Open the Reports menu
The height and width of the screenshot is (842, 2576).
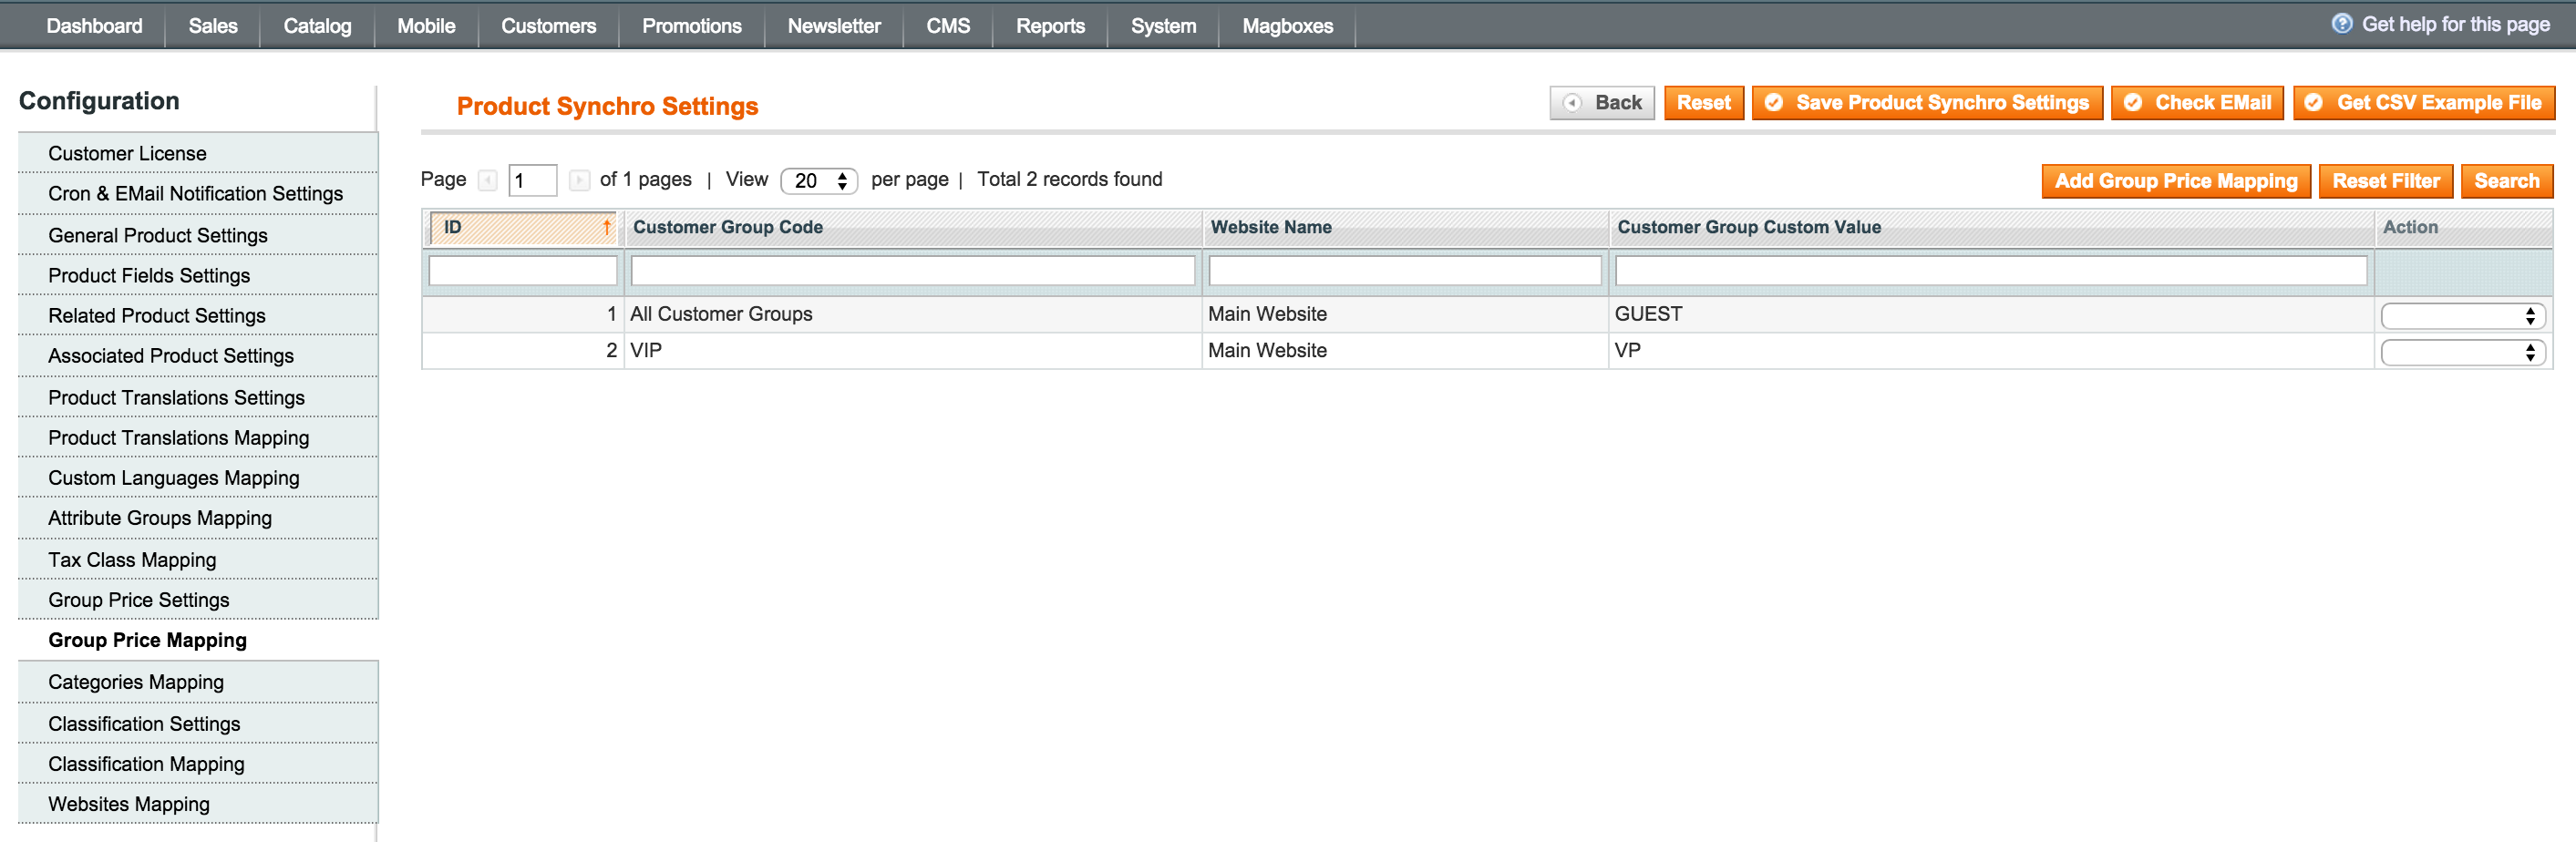pos(1050,26)
